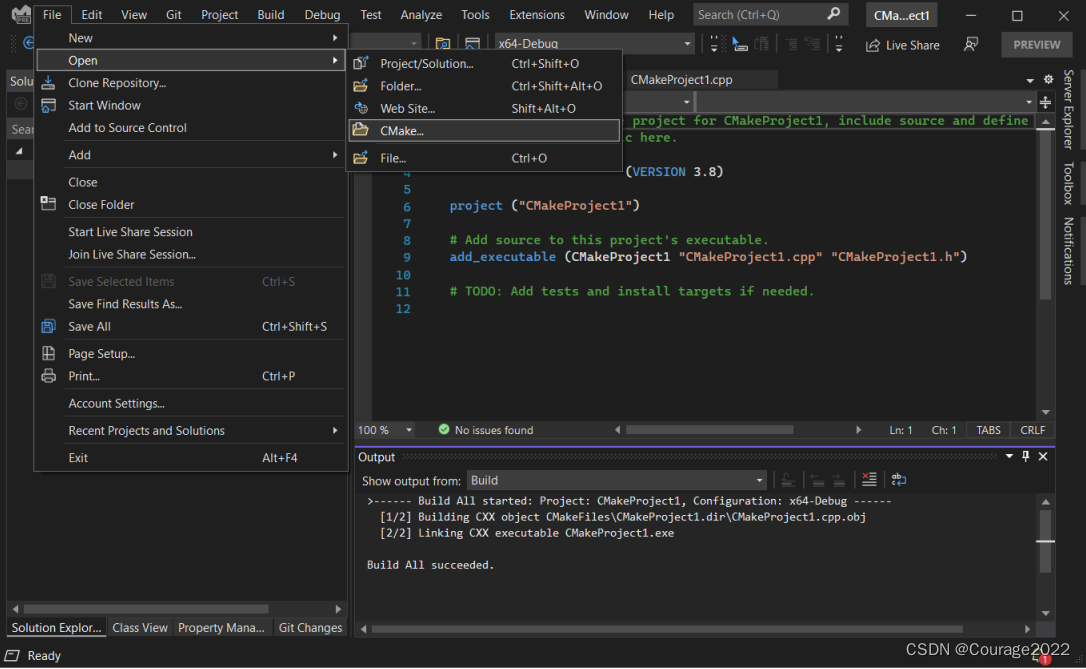Toggle word wrap in Output panel
Viewport: 1086px width, 669px height.
898,480
